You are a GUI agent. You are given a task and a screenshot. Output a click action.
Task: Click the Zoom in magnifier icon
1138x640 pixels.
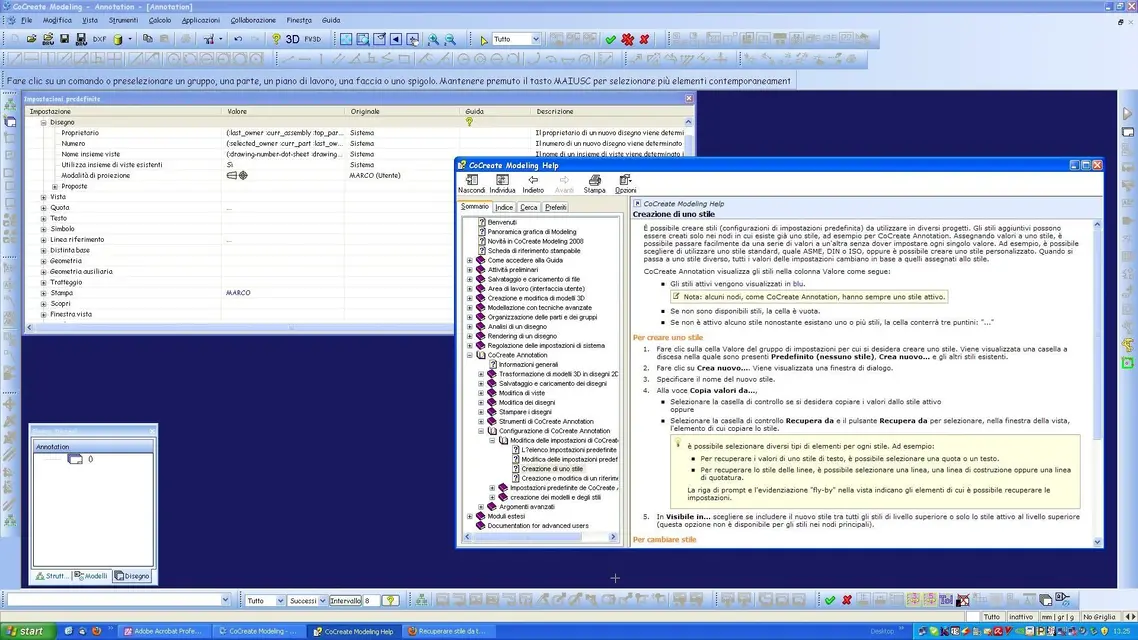click(x=433, y=40)
